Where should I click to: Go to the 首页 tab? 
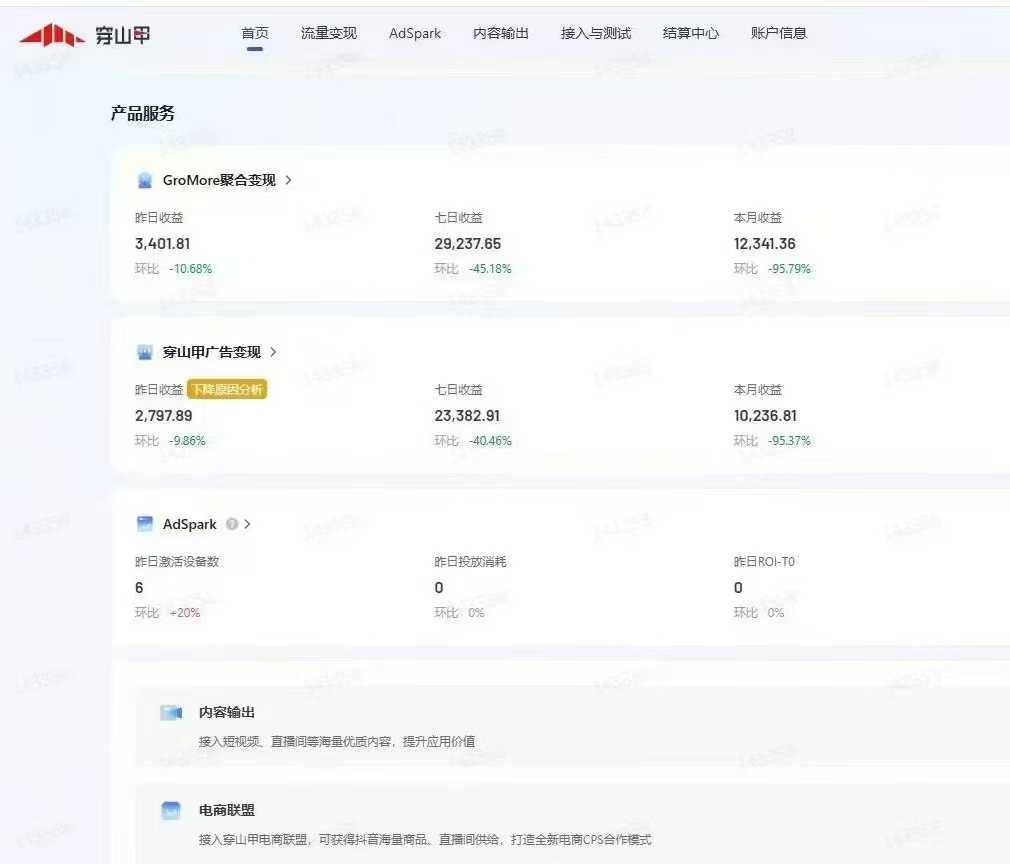255,33
